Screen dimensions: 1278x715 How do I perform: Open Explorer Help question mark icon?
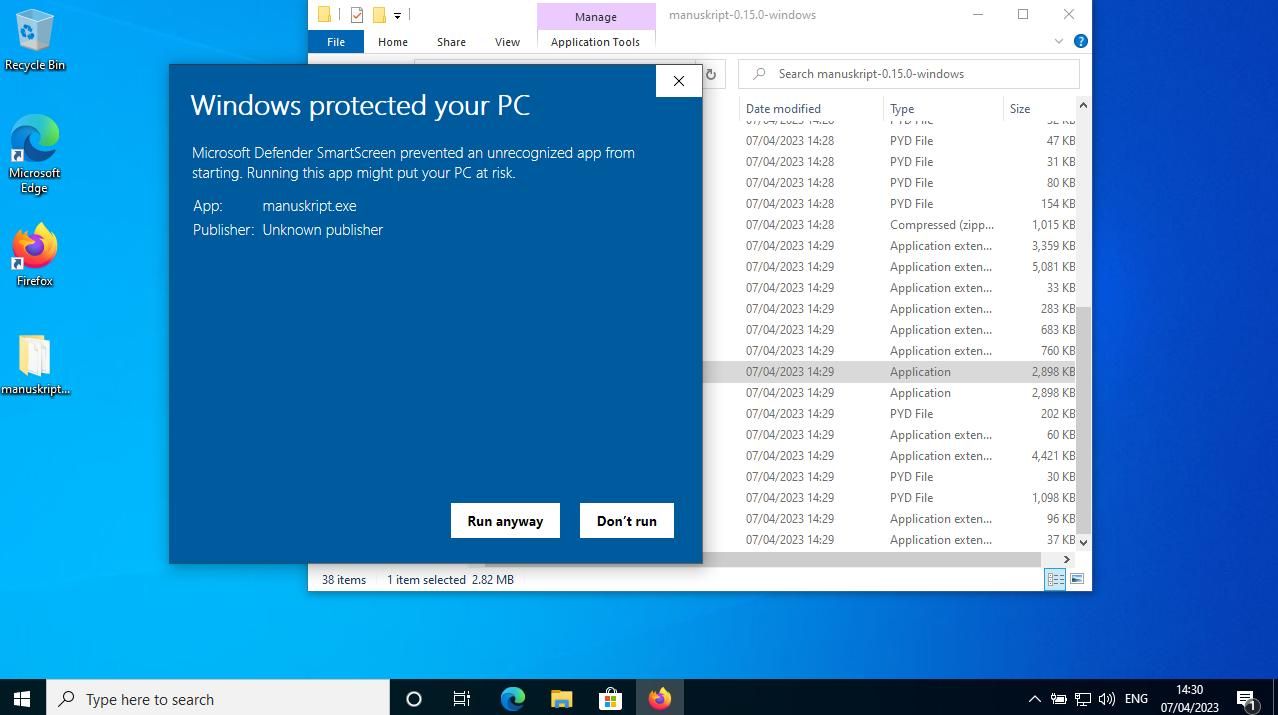(1080, 42)
